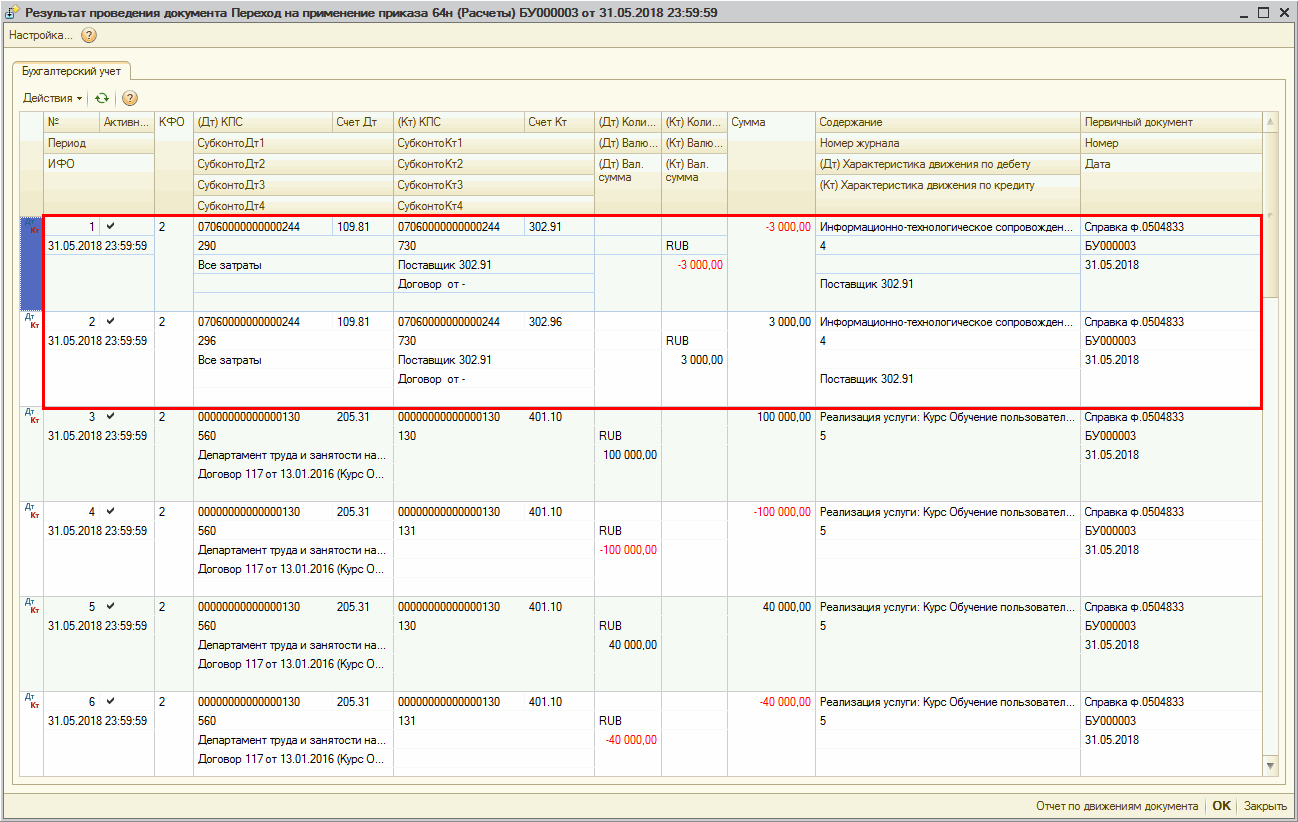Select the RUB currency cell in row 5
The height and width of the screenshot is (822, 1298).
(628, 626)
